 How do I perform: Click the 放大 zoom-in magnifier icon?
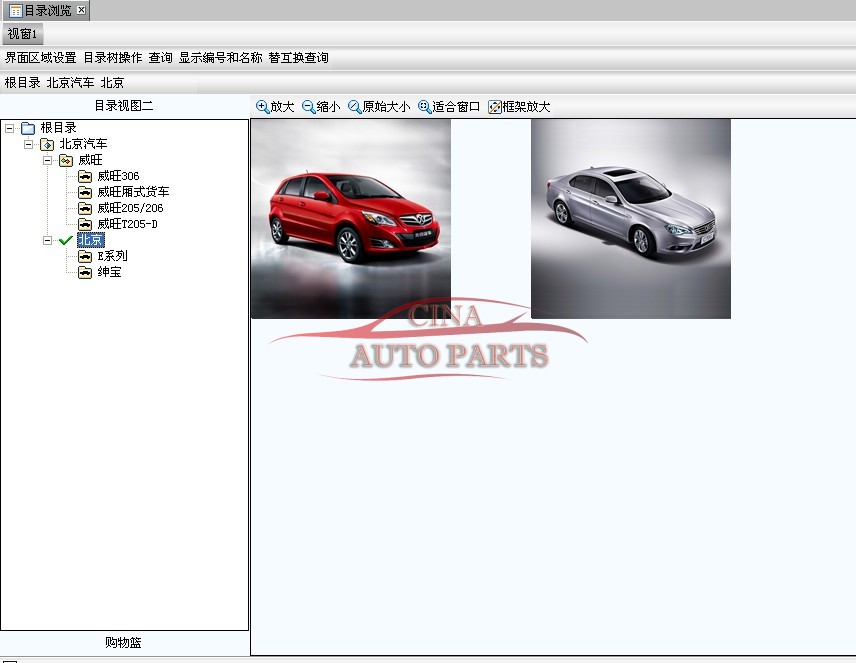(263, 107)
